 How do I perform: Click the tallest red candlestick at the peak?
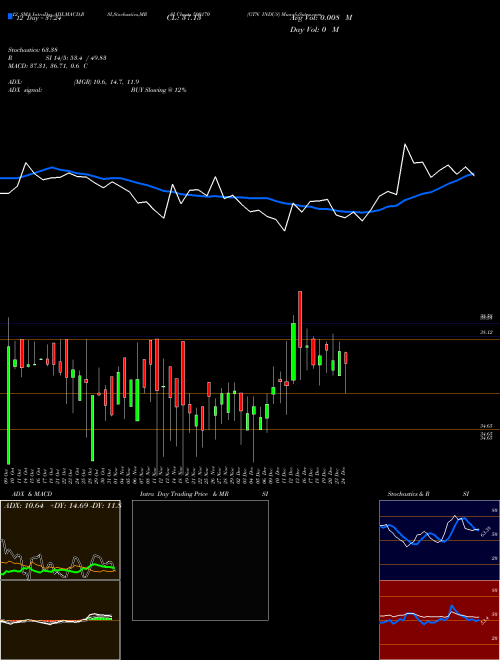[300, 319]
